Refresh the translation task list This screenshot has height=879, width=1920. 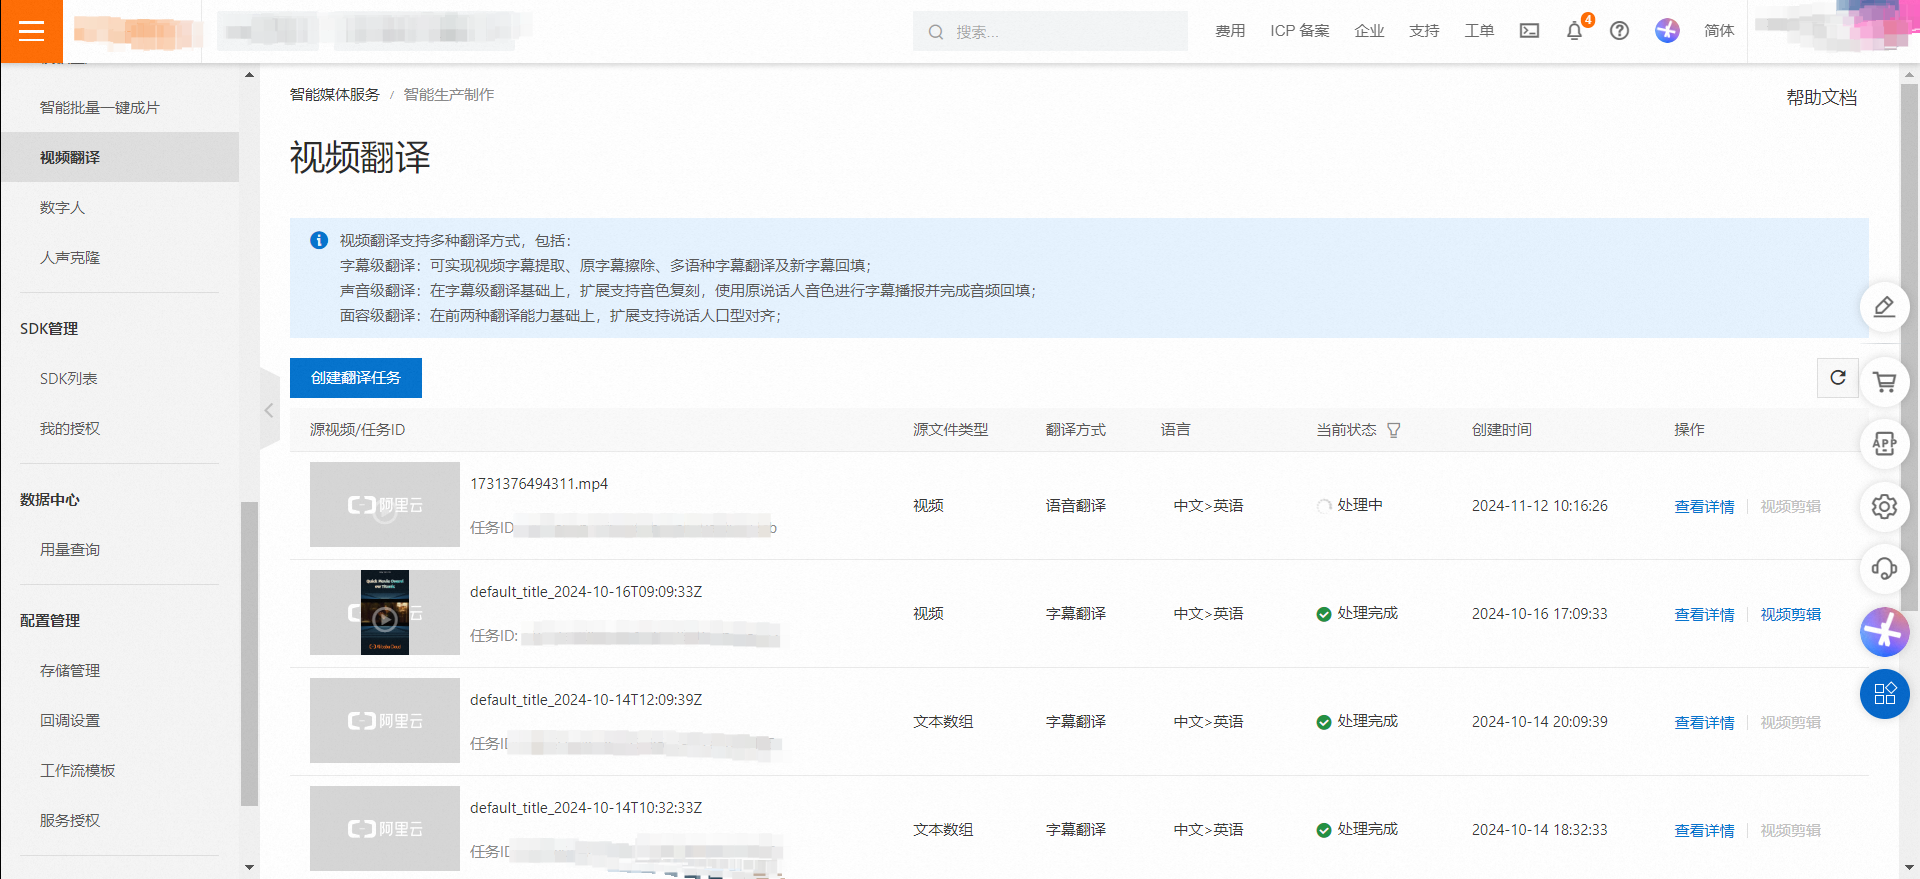click(1837, 378)
